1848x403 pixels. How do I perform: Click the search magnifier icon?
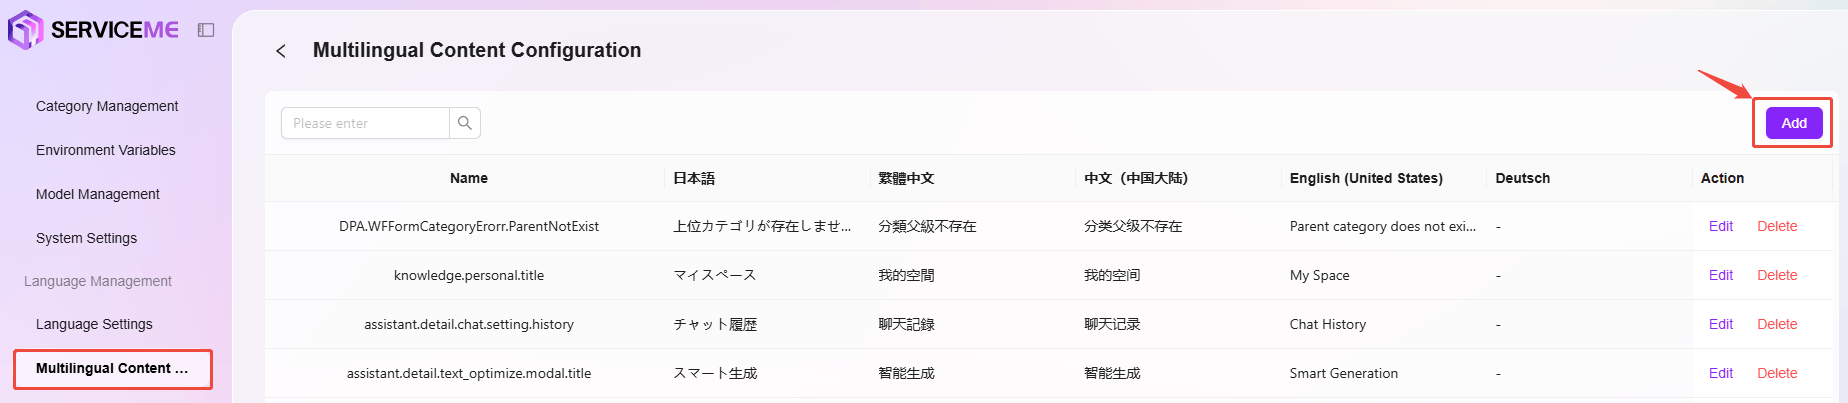pyautogui.click(x=465, y=123)
